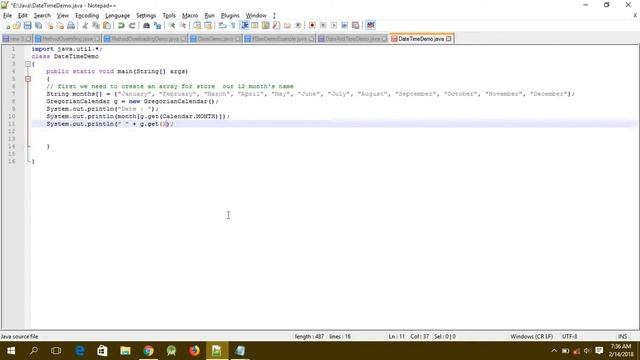This screenshot has width=640, height=360.
Task: Save the current file using toolbar
Action: click(27, 25)
